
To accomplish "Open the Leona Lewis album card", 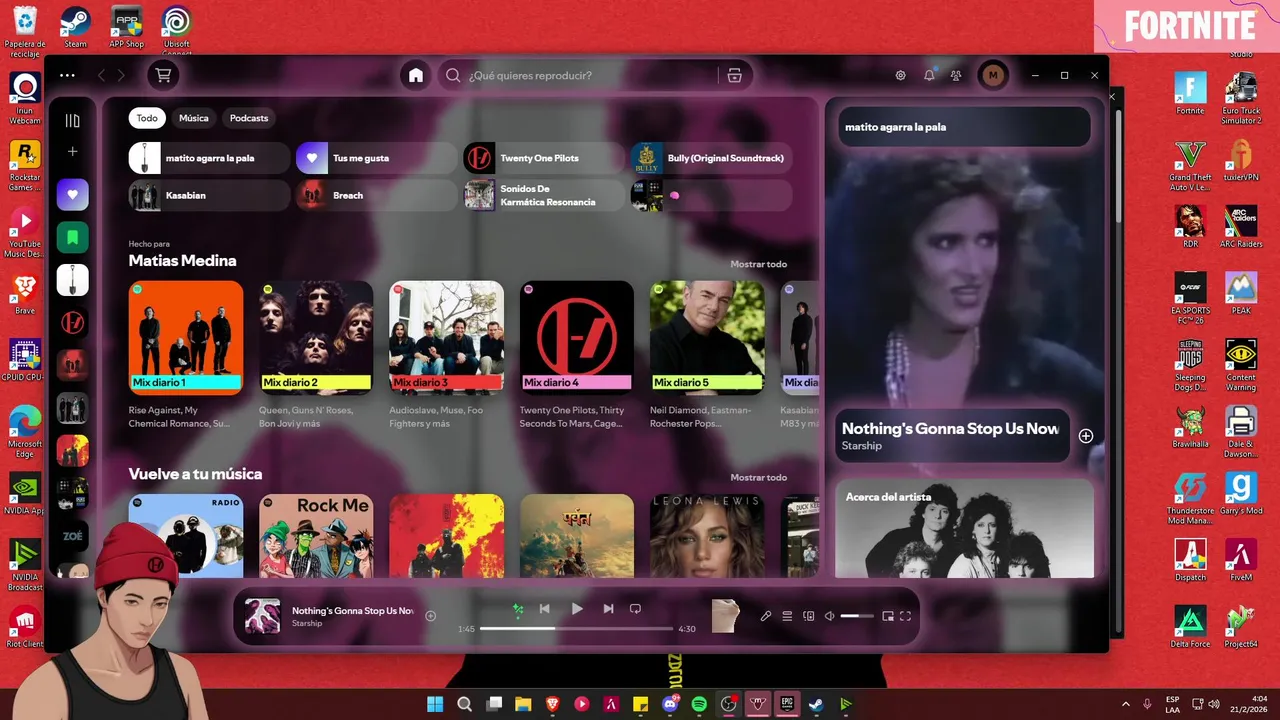I will pos(707,536).
